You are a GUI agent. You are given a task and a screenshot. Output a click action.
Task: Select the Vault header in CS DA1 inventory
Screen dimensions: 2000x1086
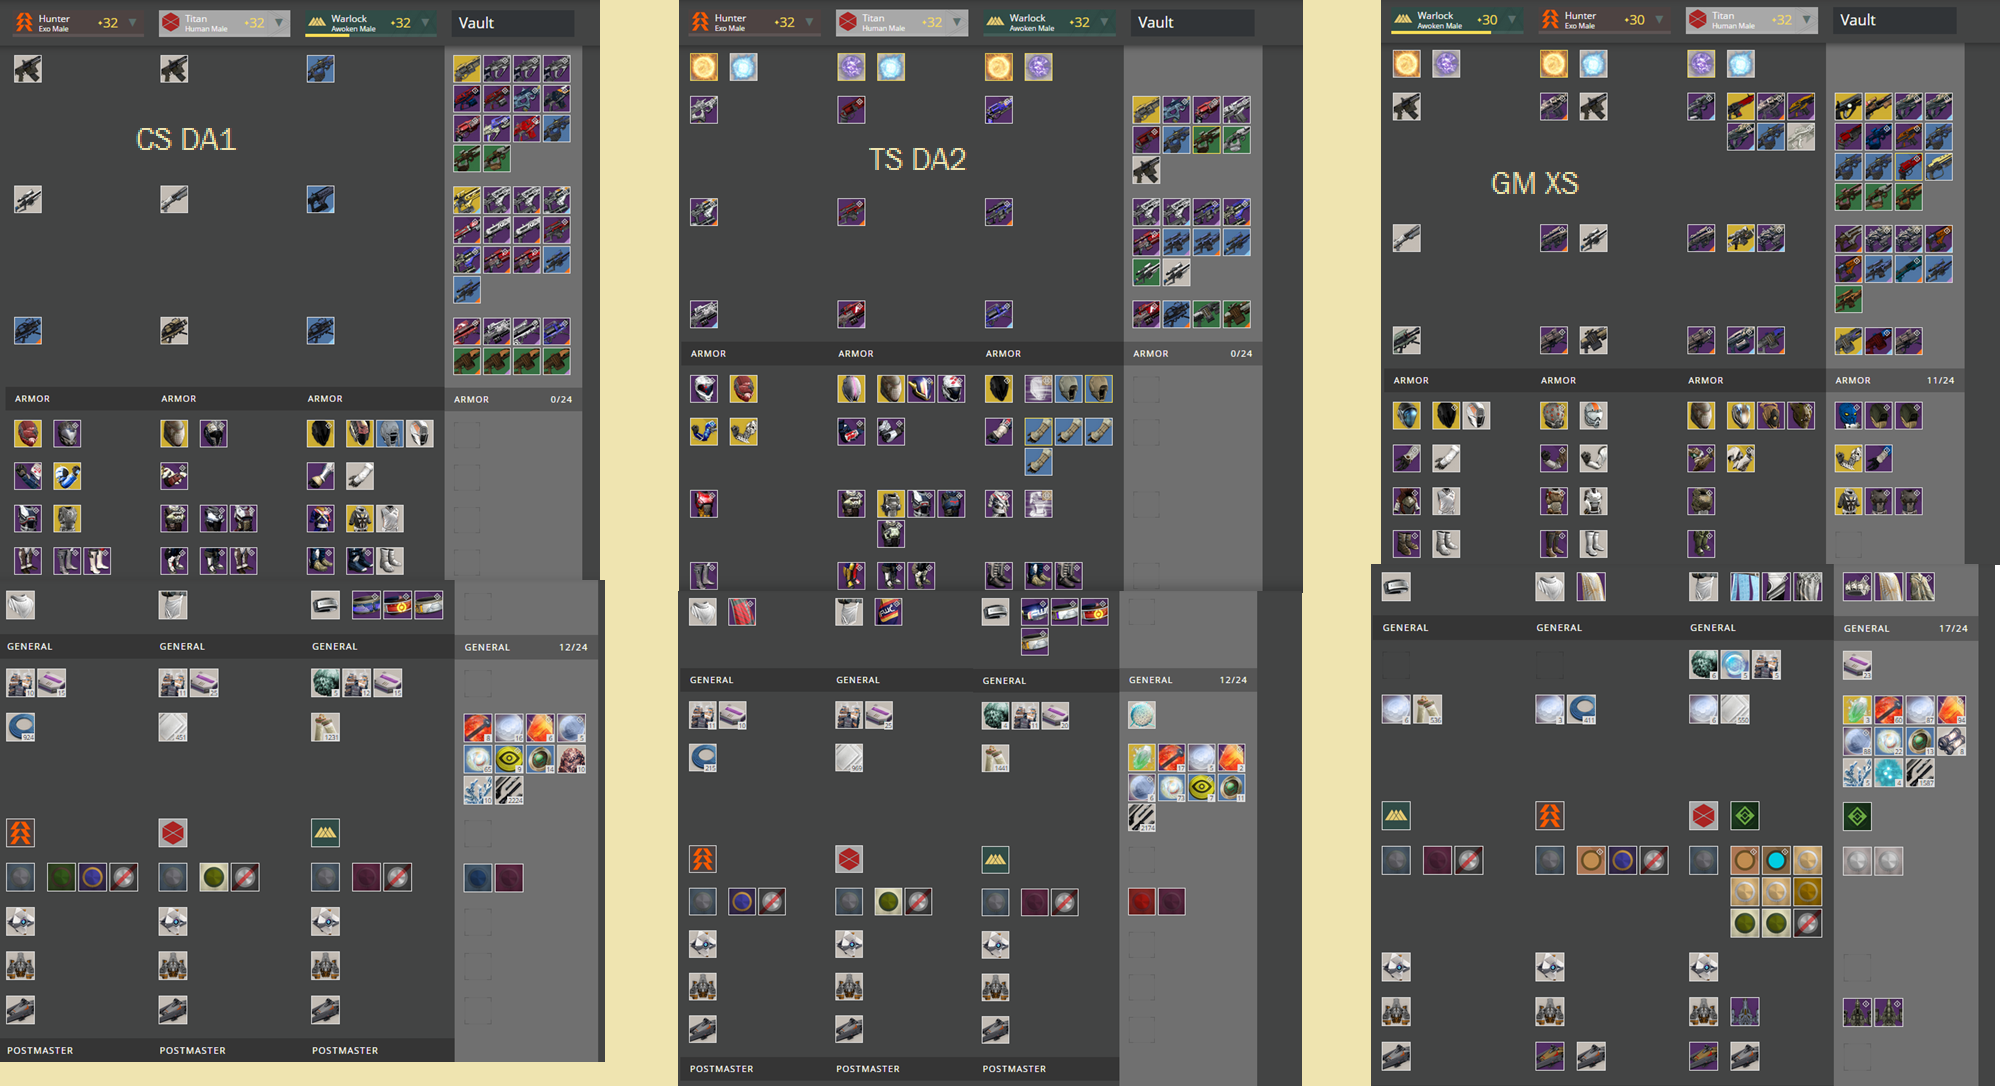tap(512, 23)
